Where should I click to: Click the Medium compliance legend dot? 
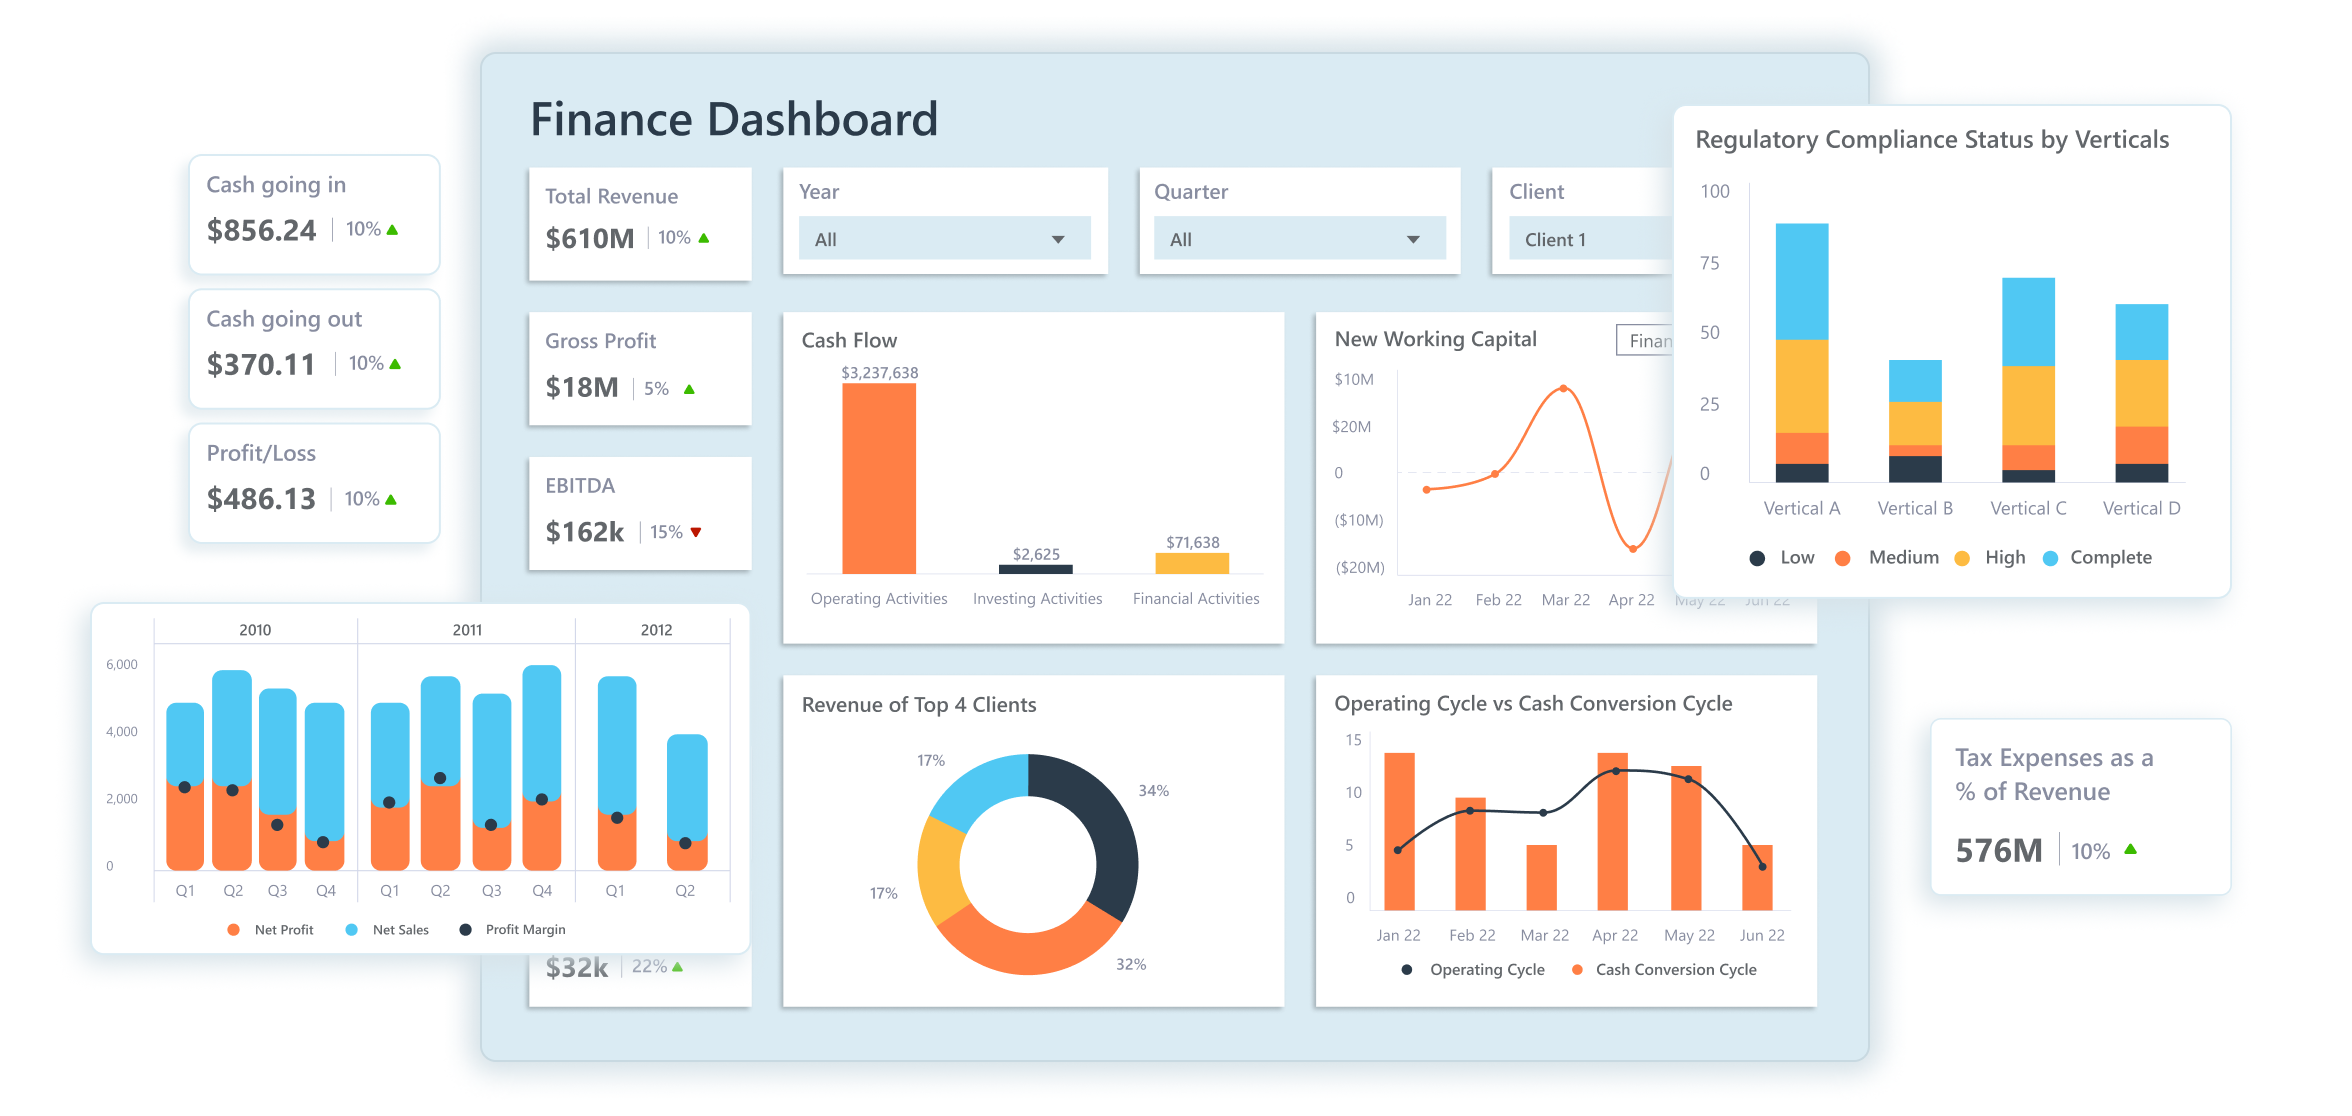tap(1843, 558)
